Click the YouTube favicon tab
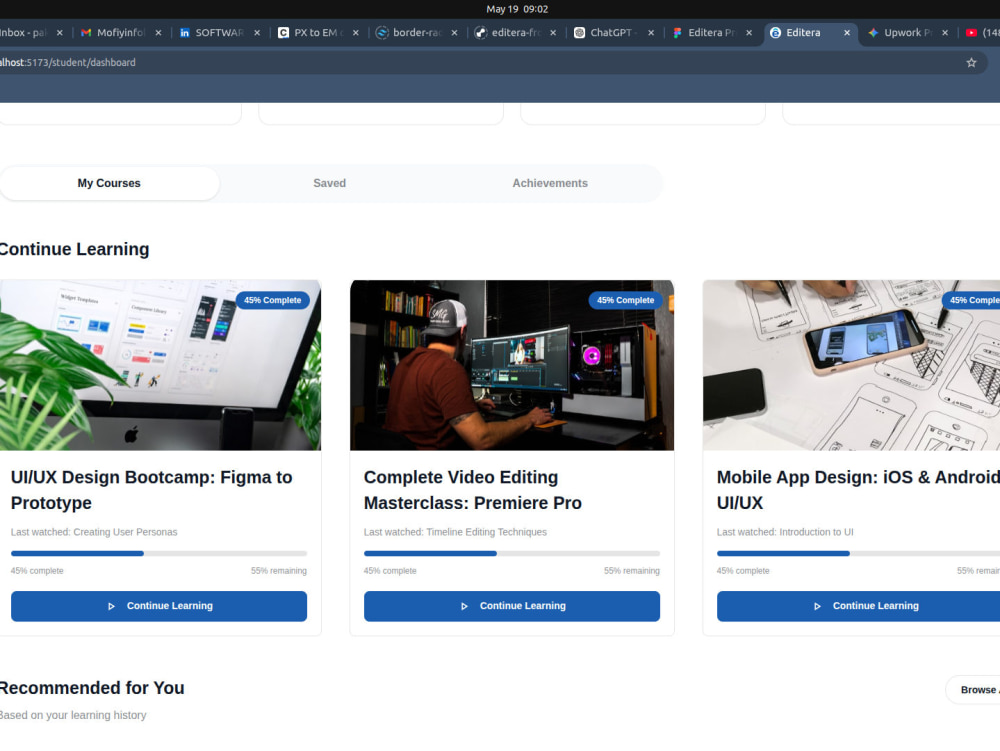This screenshot has width=1000, height=751. coord(971,33)
